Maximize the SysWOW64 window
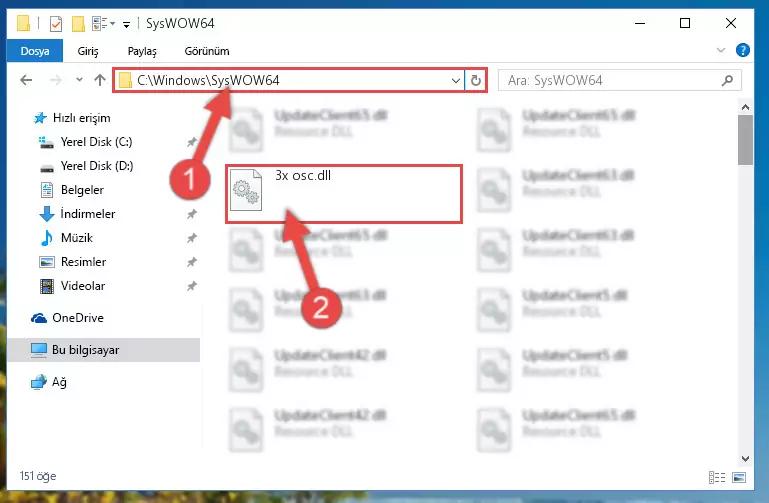The image size is (769, 503). click(x=685, y=23)
